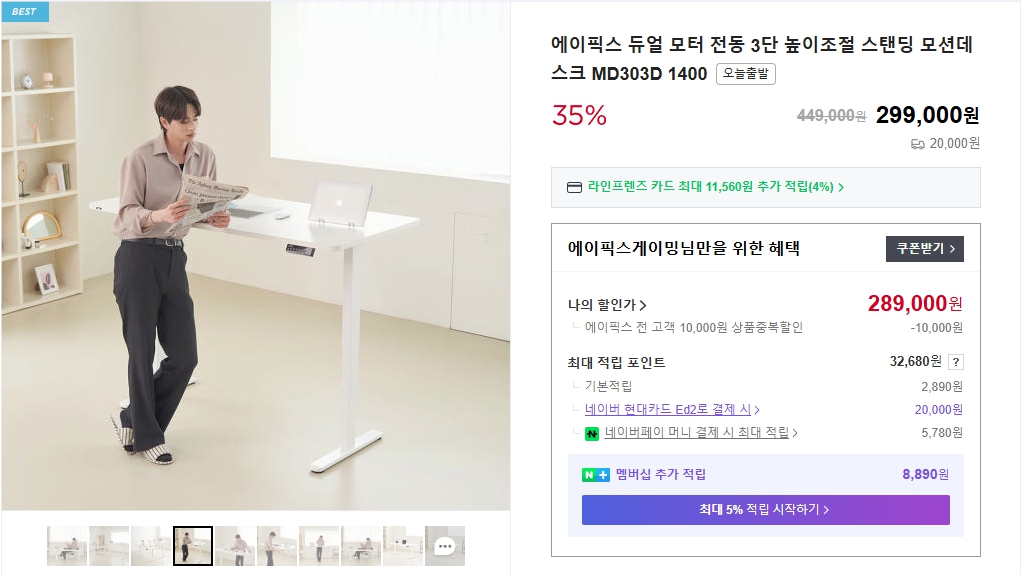This screenshot has width=1022, height=575.
Task: Select the first product thumbnail
Action: point(67,546)
